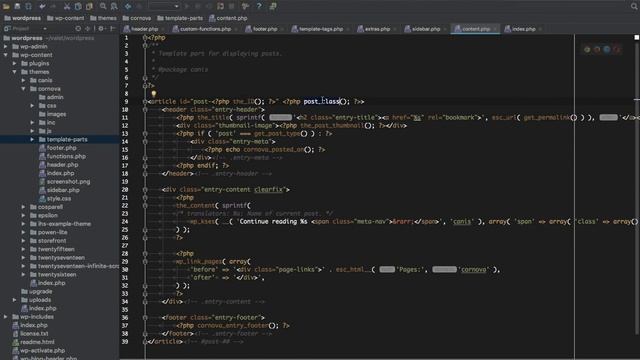The image size is (640, 360).
Task: Click the toolbar icon left of Stop
Action: coord(220,6)
